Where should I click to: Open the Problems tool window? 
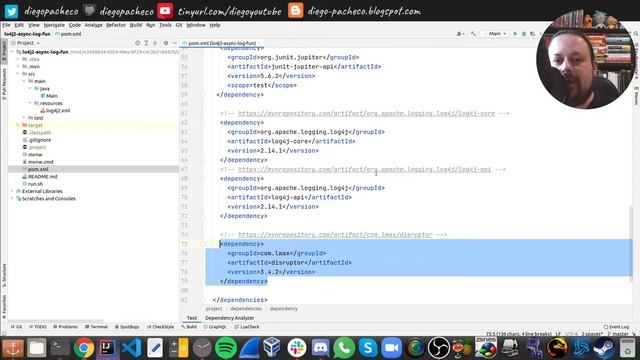(65, 327)
